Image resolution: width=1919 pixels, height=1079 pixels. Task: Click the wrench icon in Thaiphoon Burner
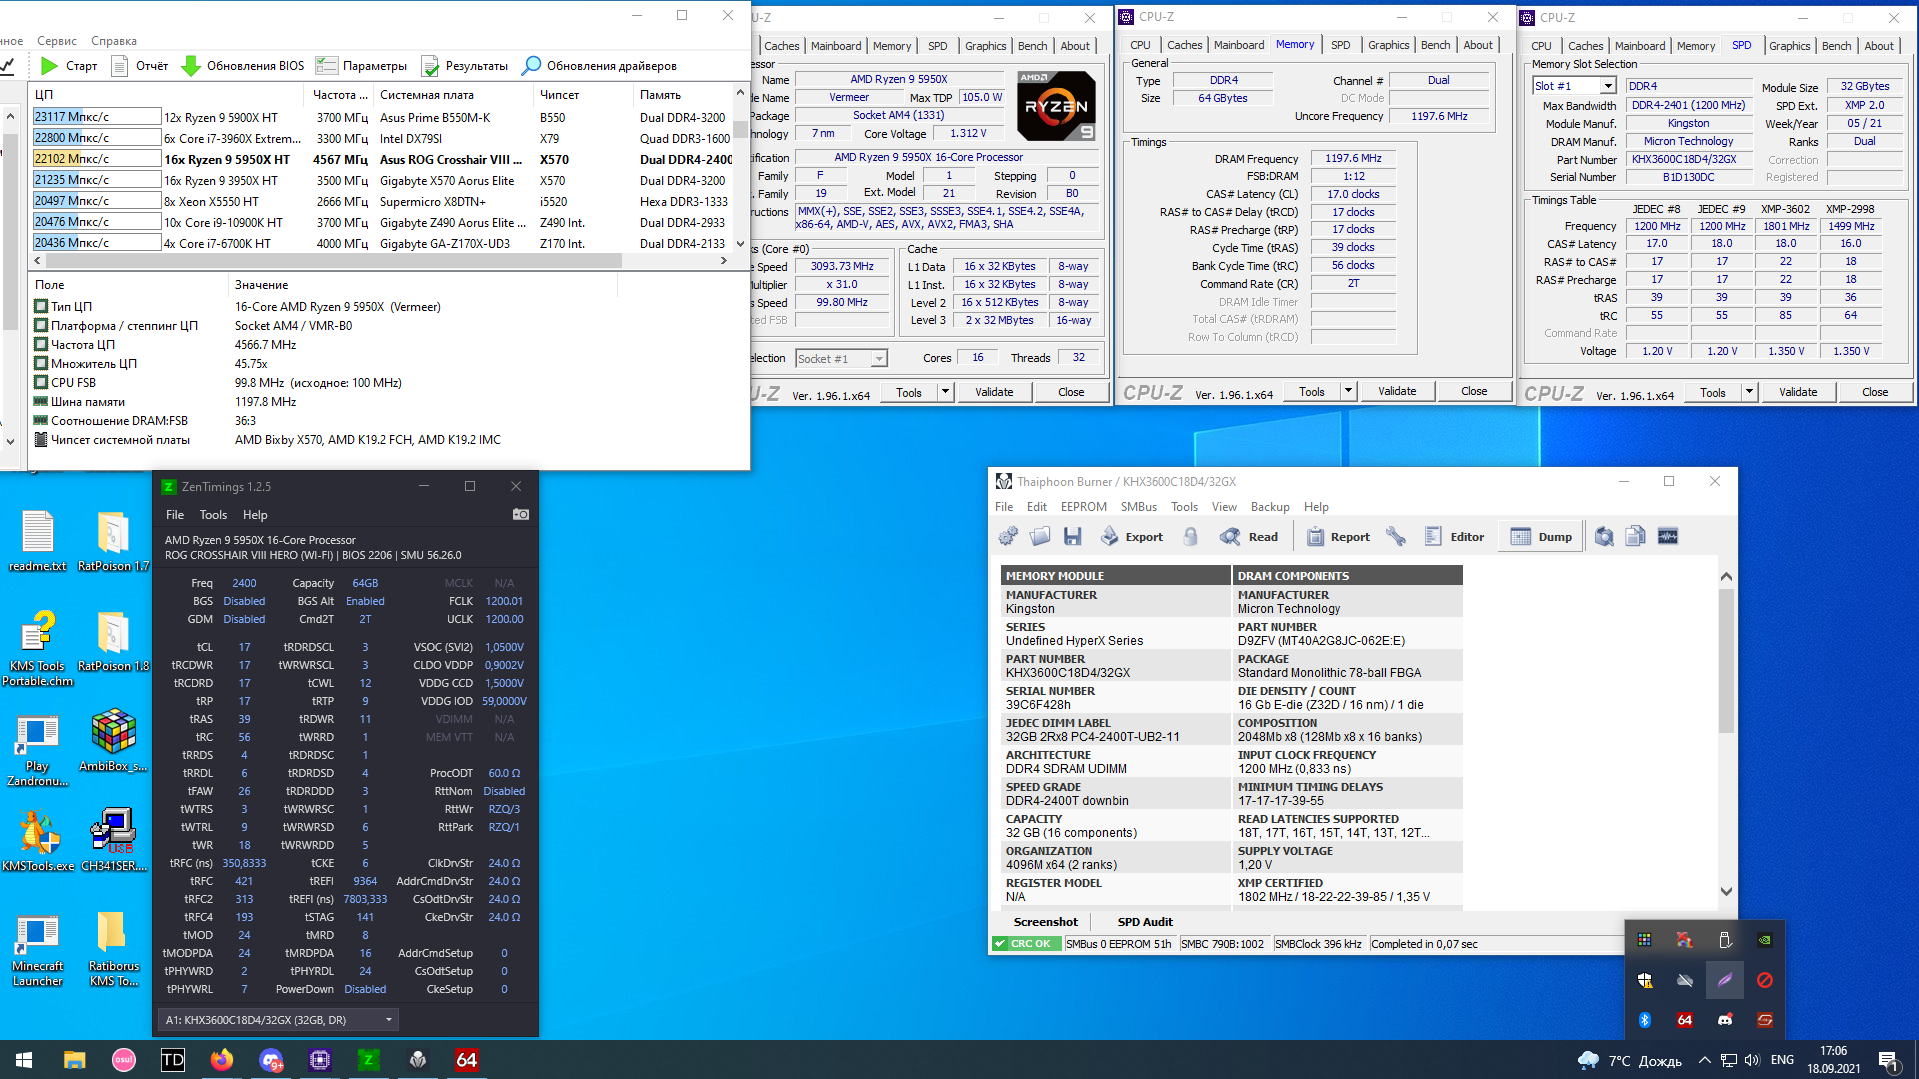tap(1396, 537)
